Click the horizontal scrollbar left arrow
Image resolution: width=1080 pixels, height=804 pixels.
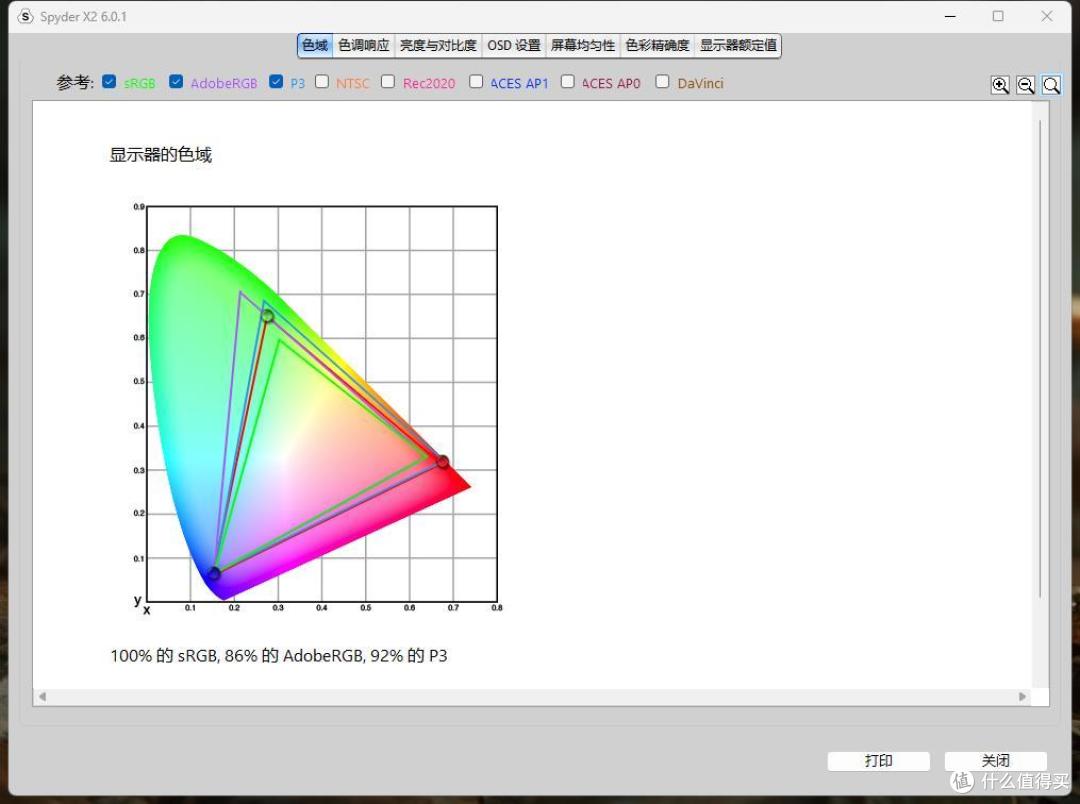[x=42, y=697]
